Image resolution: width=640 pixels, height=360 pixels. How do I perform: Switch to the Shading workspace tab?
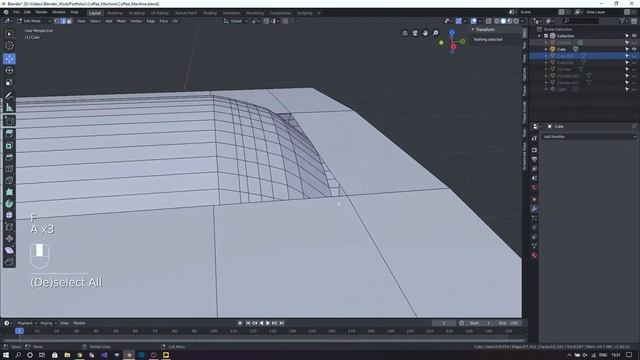(210, 13)
